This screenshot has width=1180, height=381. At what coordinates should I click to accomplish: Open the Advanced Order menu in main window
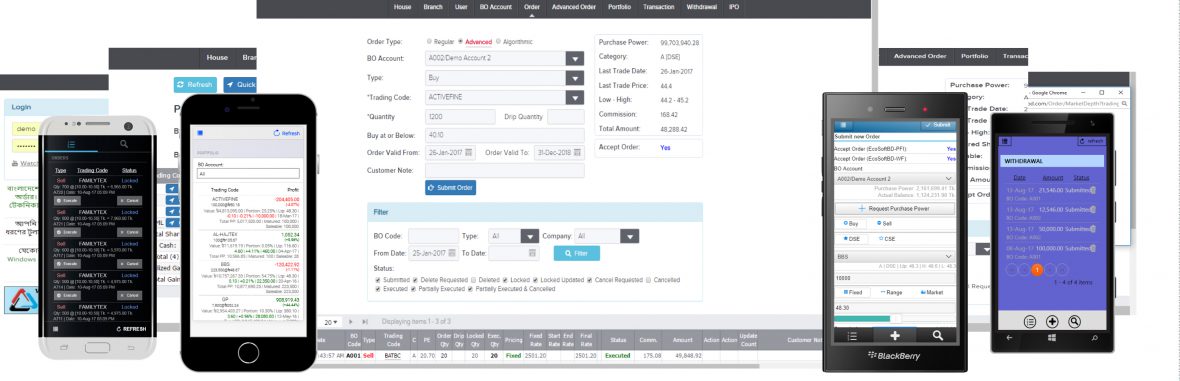coord(573,7)
